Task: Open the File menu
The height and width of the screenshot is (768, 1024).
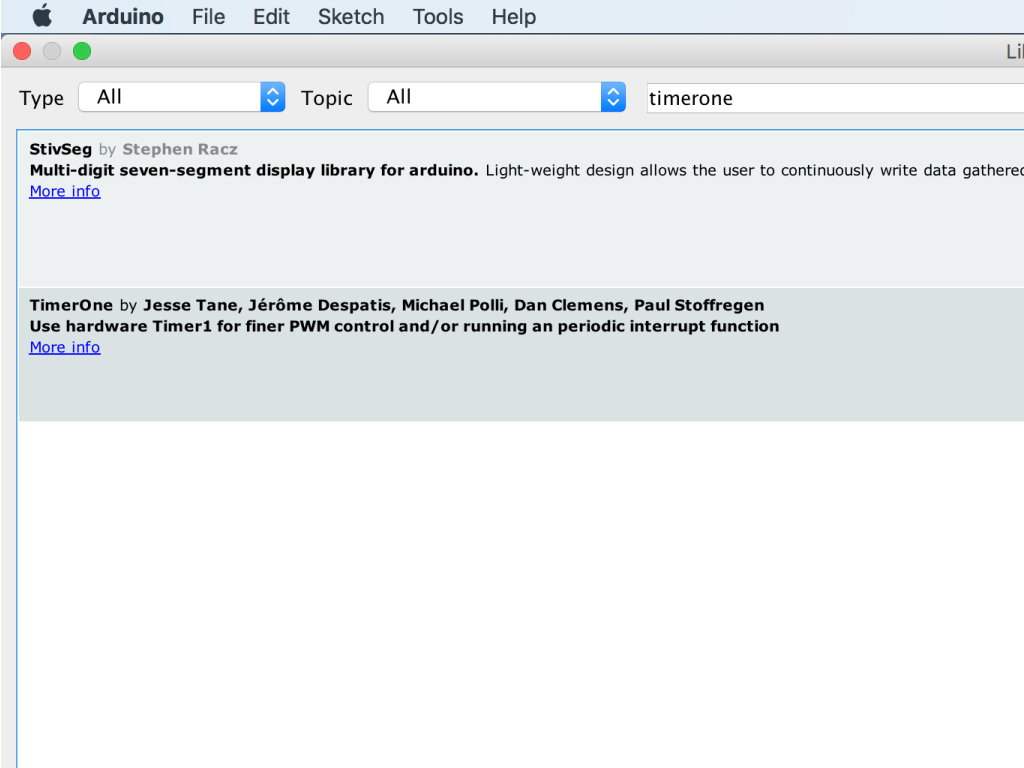Action: point(208,16)
